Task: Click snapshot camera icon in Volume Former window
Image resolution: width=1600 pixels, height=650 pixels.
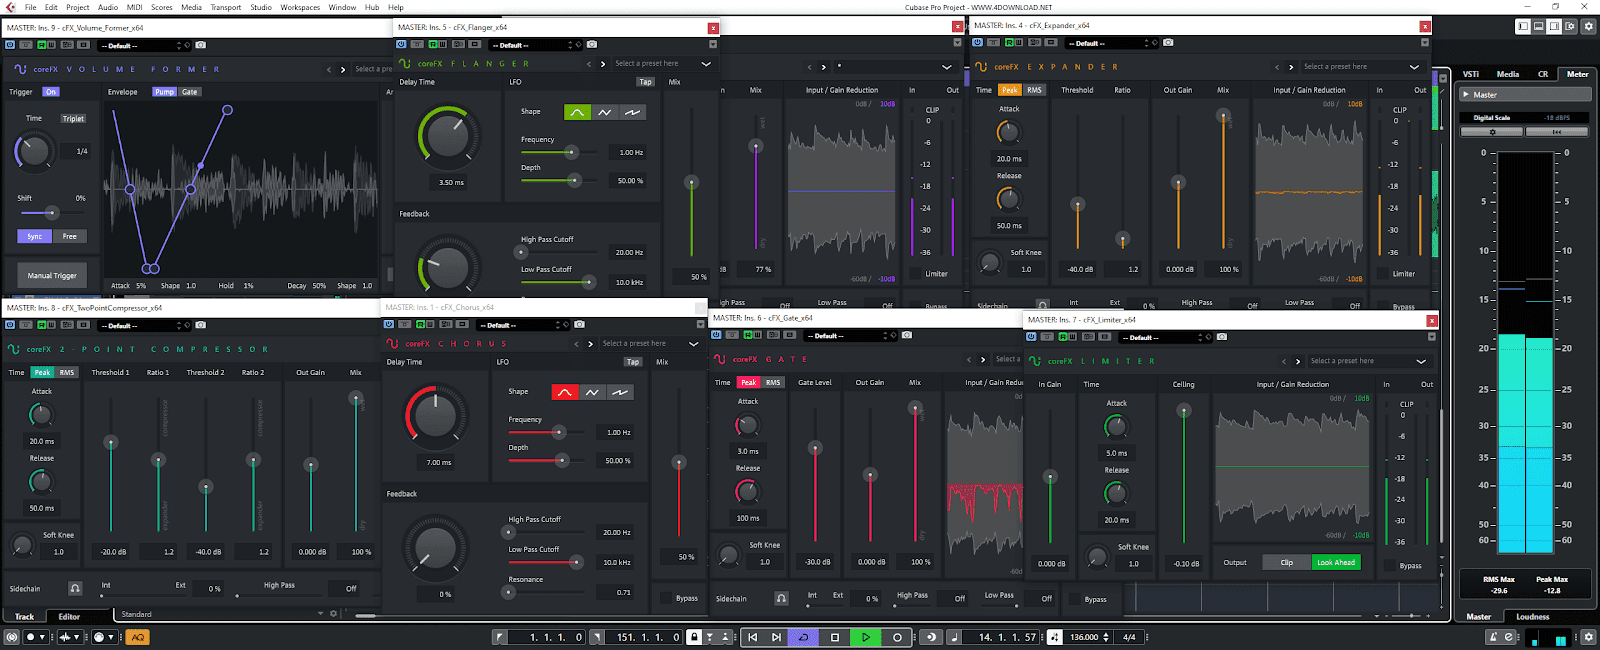Action: 200,45
